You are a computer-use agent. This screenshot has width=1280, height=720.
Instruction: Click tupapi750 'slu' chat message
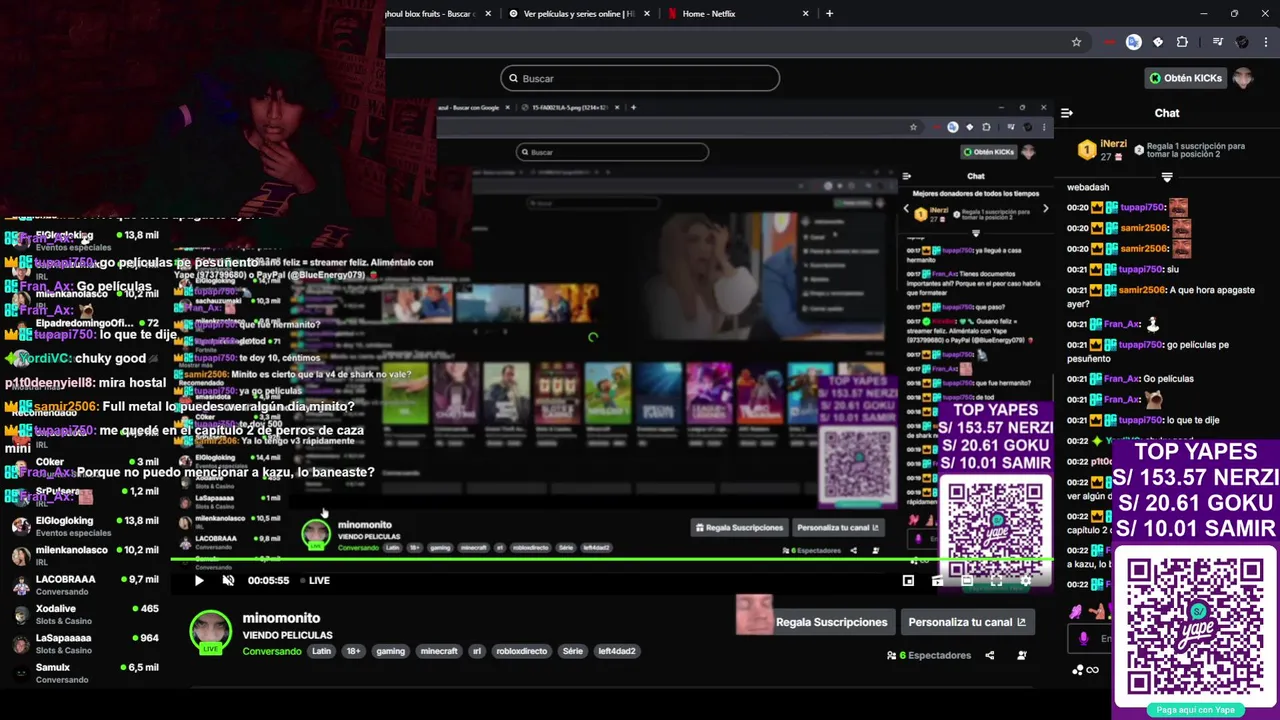1123,269
